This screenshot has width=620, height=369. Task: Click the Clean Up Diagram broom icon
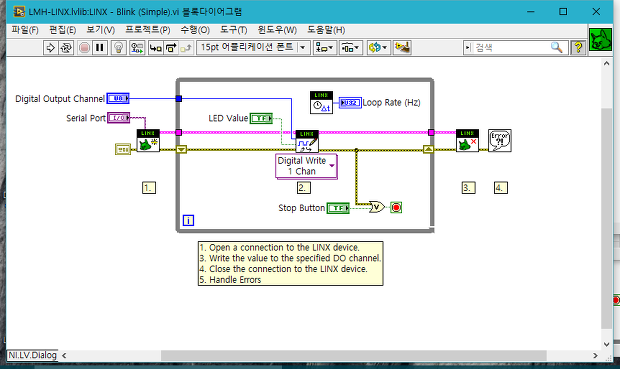pos(402,48)
